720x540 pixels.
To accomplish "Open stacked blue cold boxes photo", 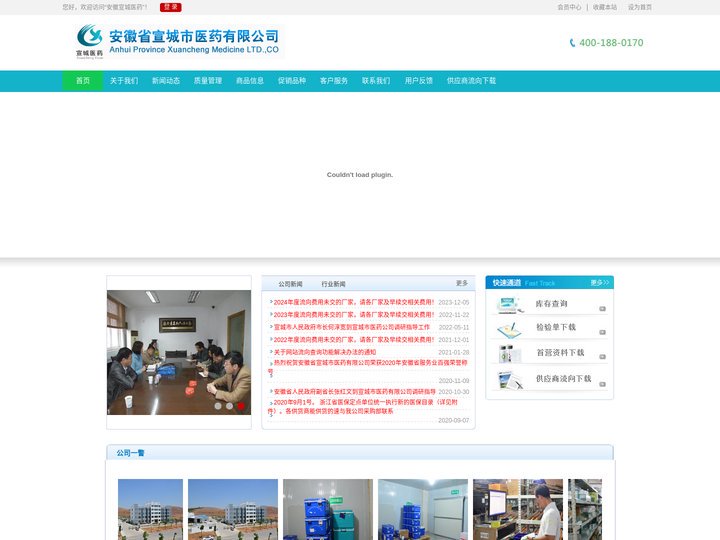I will click(x=328, y=509).
